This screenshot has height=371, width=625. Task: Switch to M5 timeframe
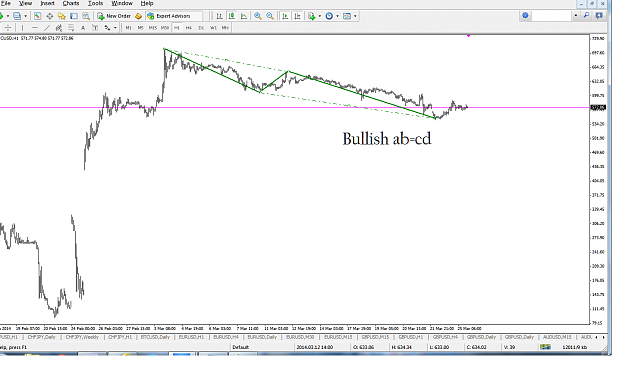pos(140,28)
